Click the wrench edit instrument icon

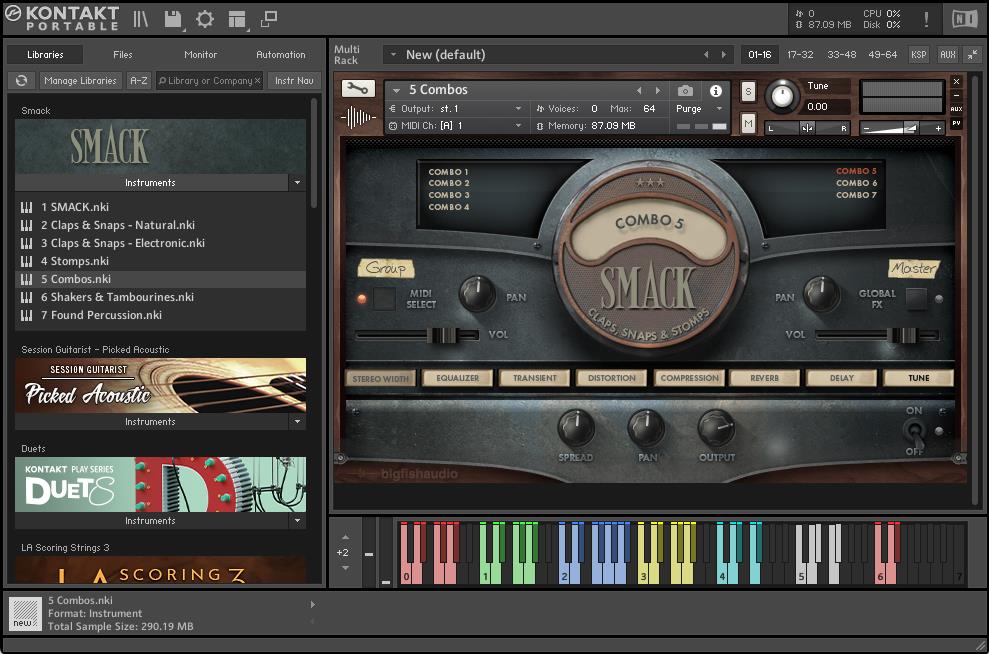(x=358, y=89)
